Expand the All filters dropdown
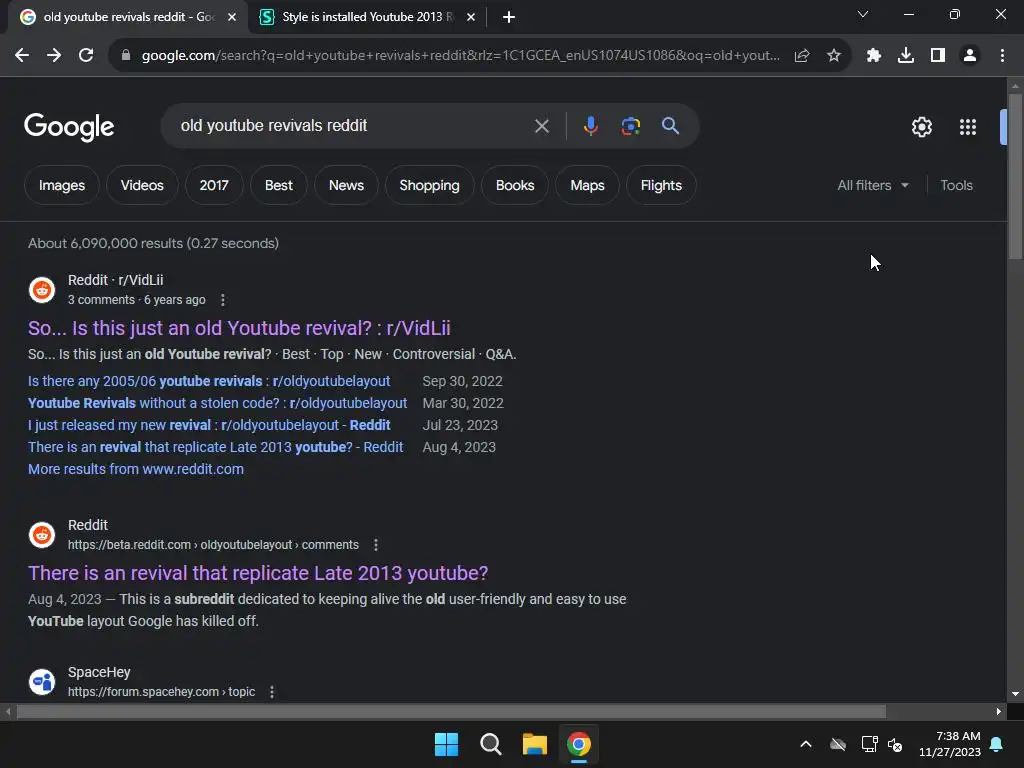Image resolution: width=1024 pixels, height=768 pixels. coord(873,185)
